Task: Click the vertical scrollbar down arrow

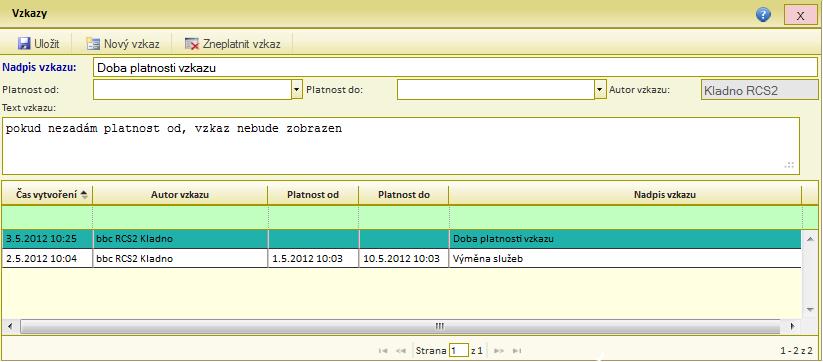Action: click(x=810, y=310)
